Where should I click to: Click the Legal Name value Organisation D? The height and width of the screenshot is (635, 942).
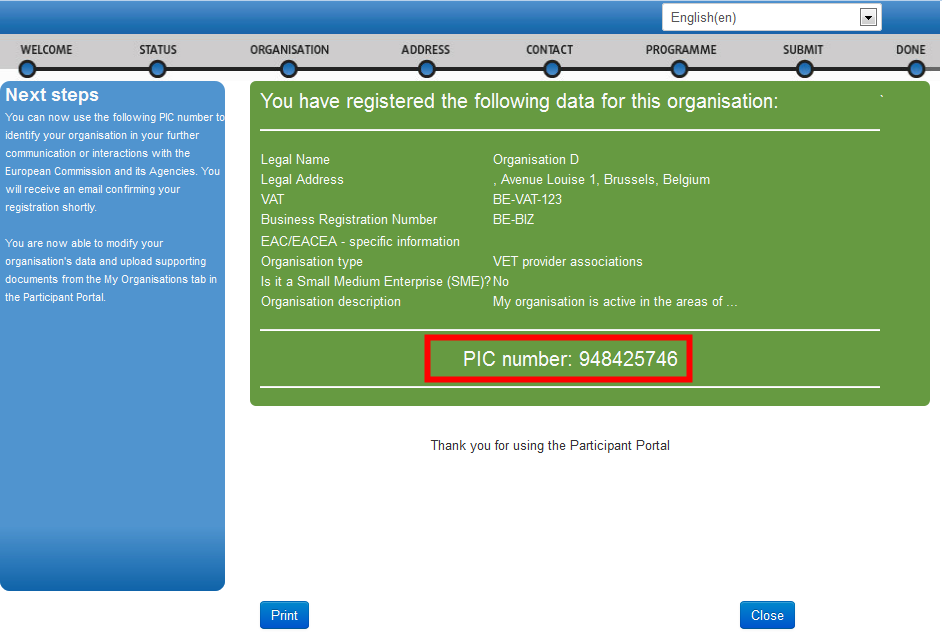click(536, 159)
